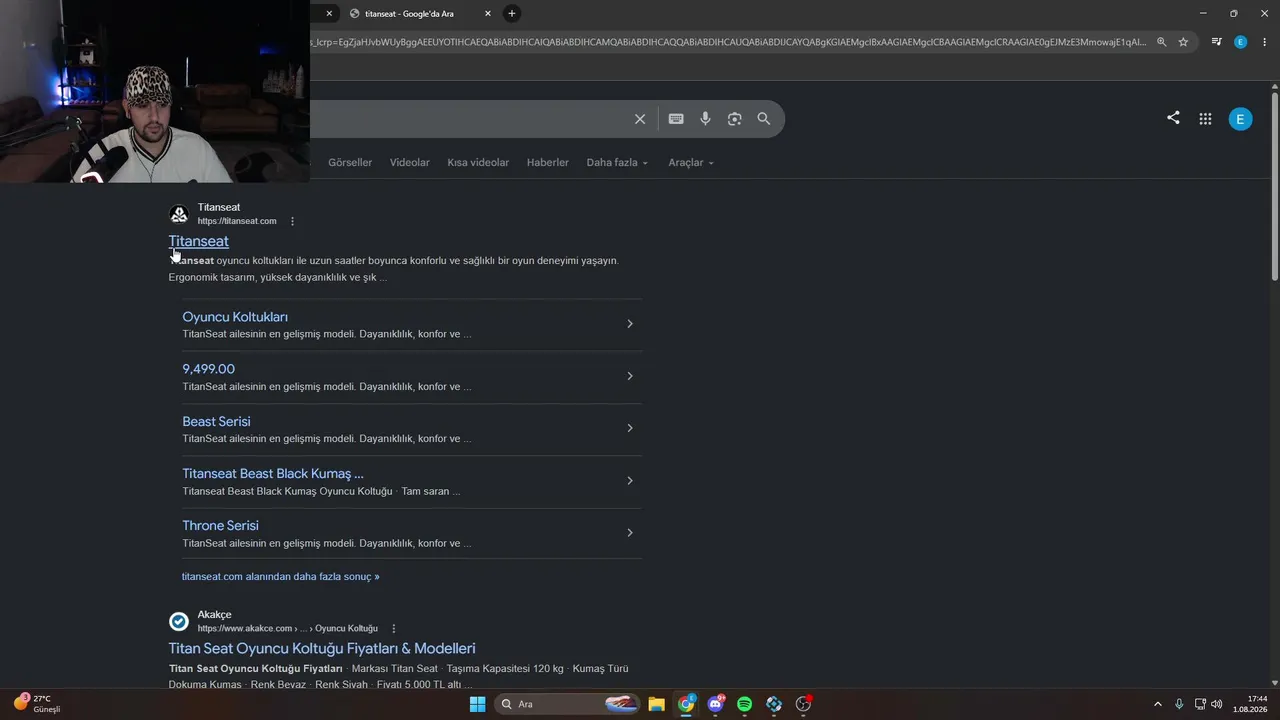Open the Google account avatar menu

[1240, 119]
